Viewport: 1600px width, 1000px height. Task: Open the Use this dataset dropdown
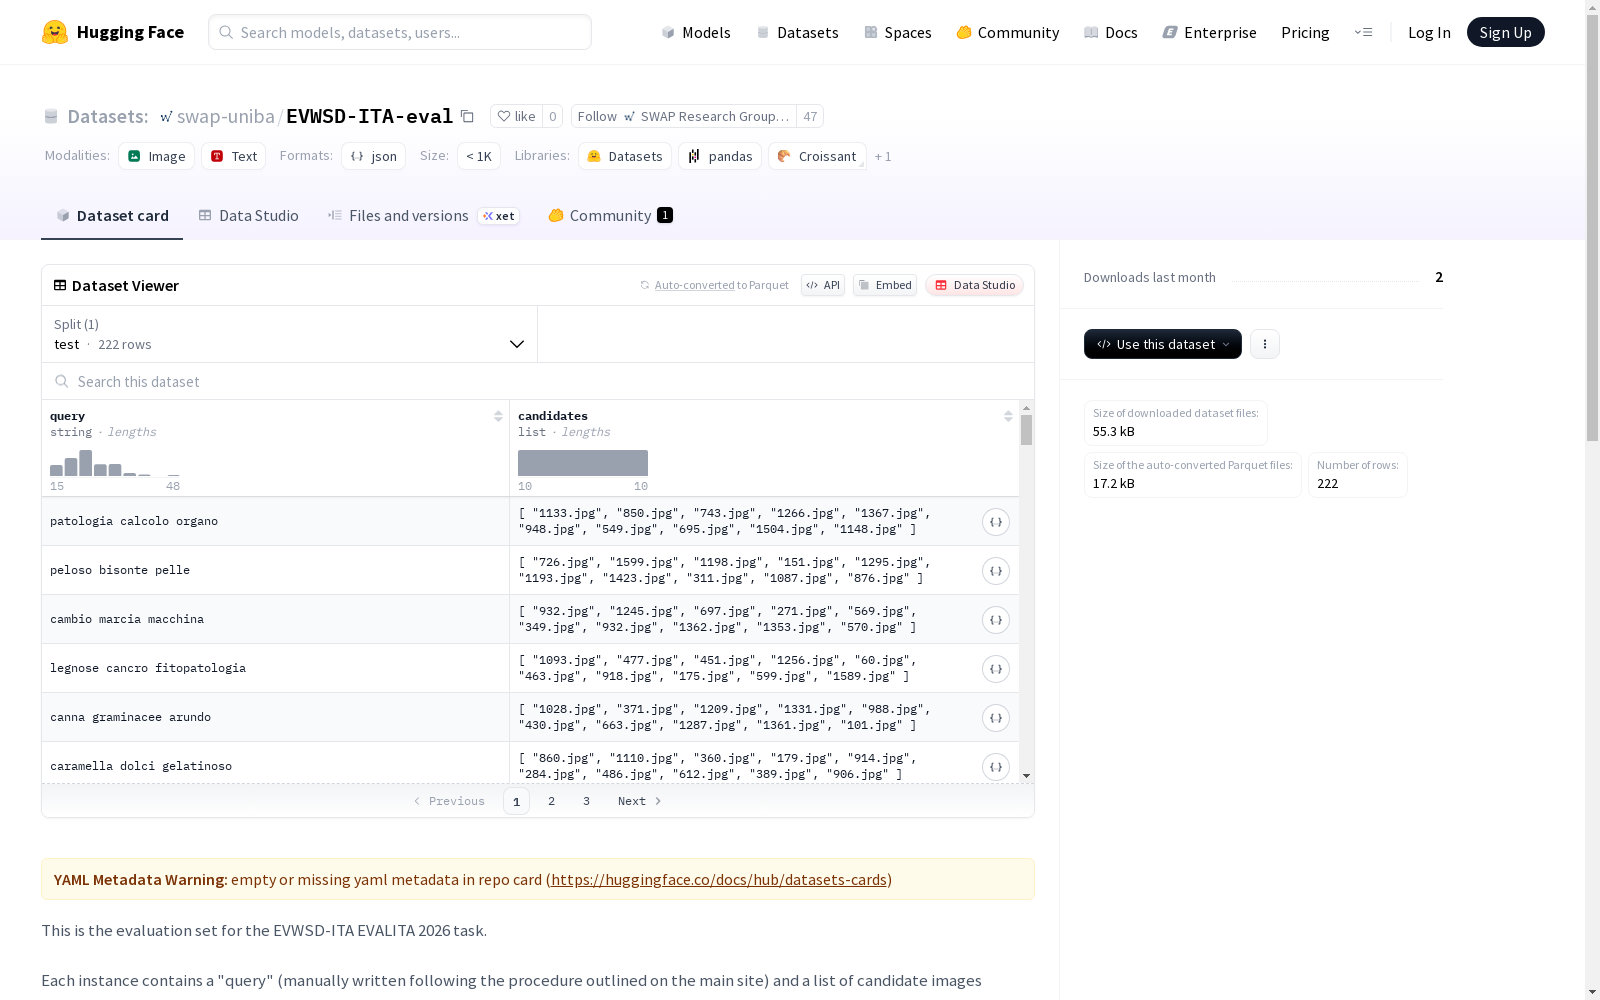coord(1163,344)
